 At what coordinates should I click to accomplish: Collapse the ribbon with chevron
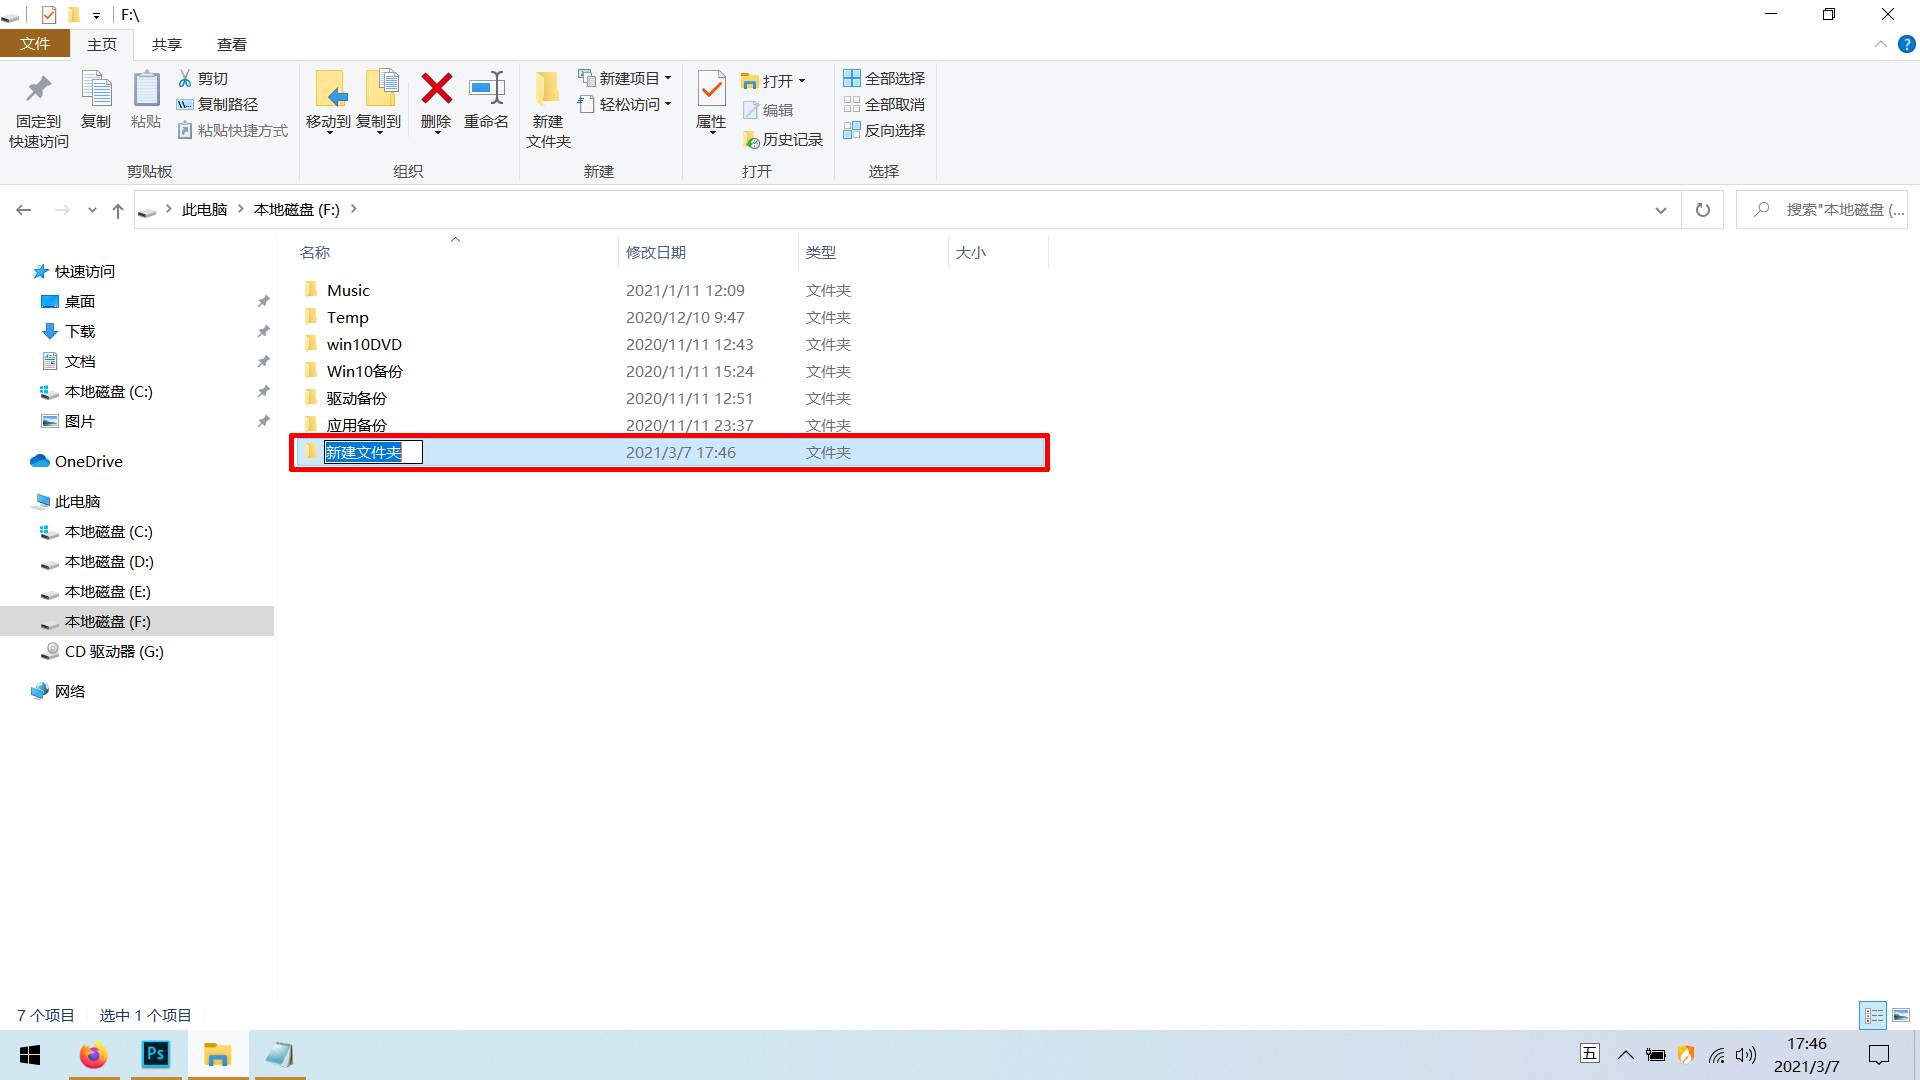(1880, 44)
